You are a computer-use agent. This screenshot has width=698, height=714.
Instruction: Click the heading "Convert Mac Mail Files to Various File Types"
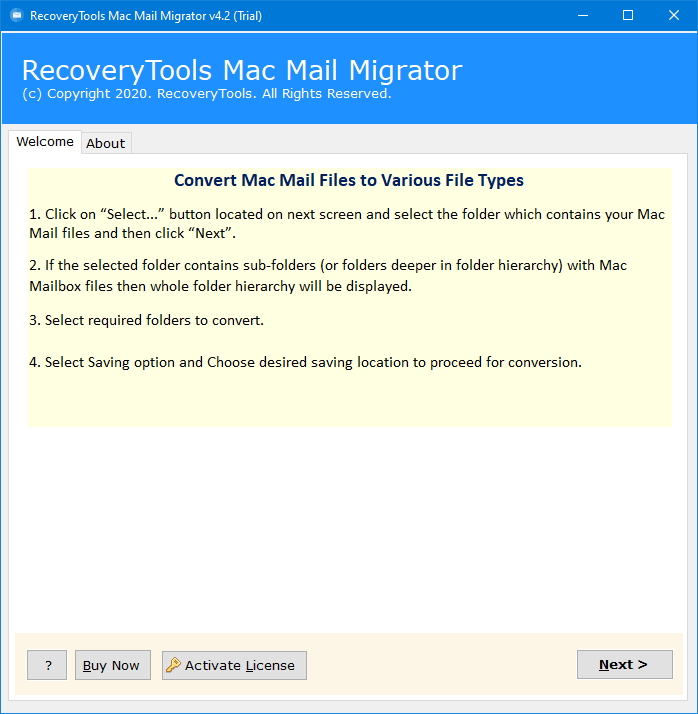click(x=349, y=180)
